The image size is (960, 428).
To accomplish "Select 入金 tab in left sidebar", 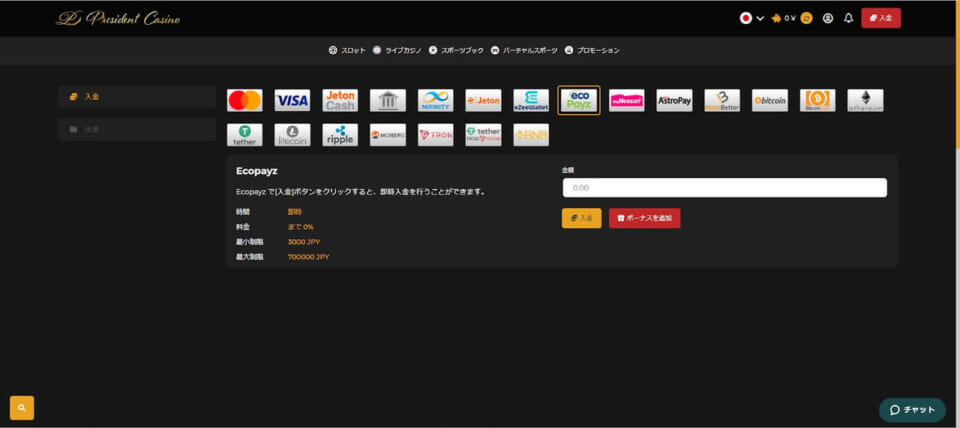I will (x=137, y=97).
